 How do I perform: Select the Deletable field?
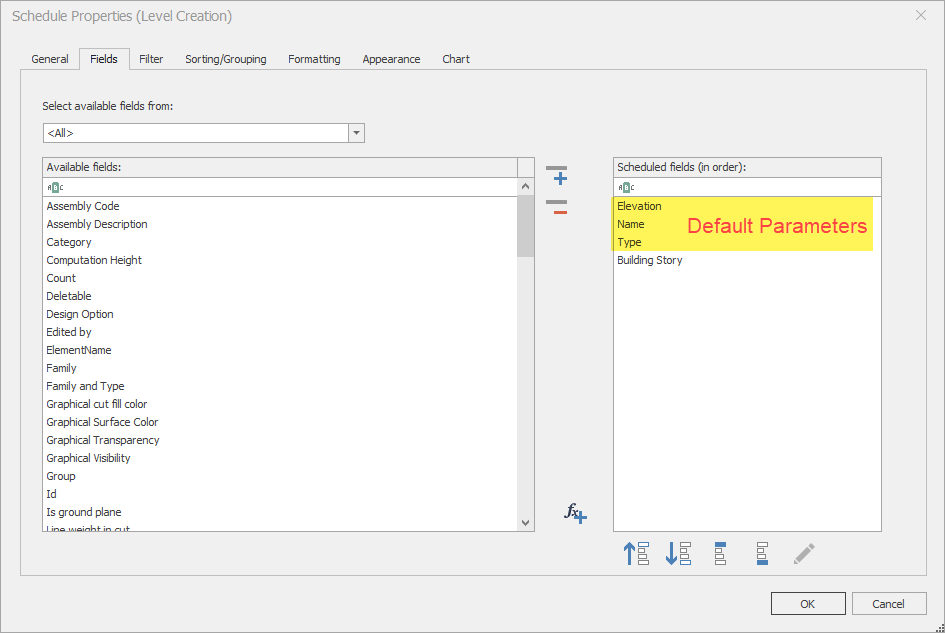pyautogui.click(x=280, y=296)
